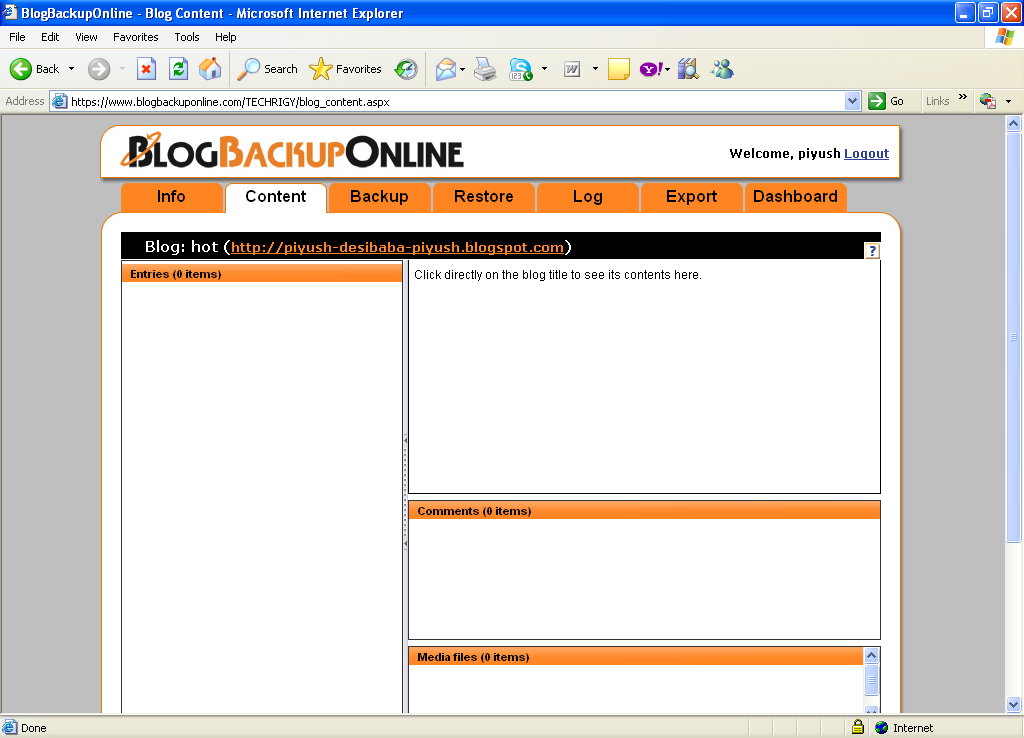
Task: Open the Back history dropdown arrow
Action: [71, 69]
